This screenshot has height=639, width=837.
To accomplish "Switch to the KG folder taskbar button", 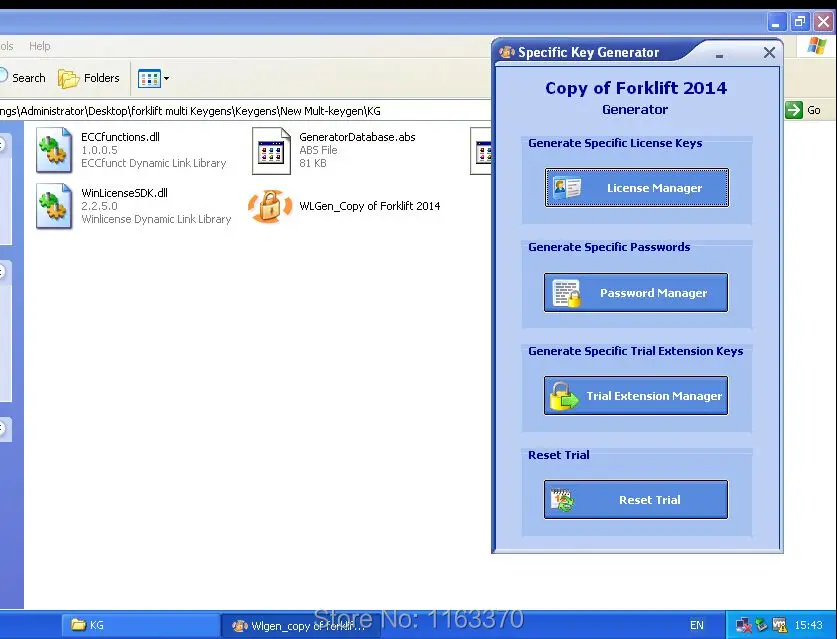I will point(140,625).
